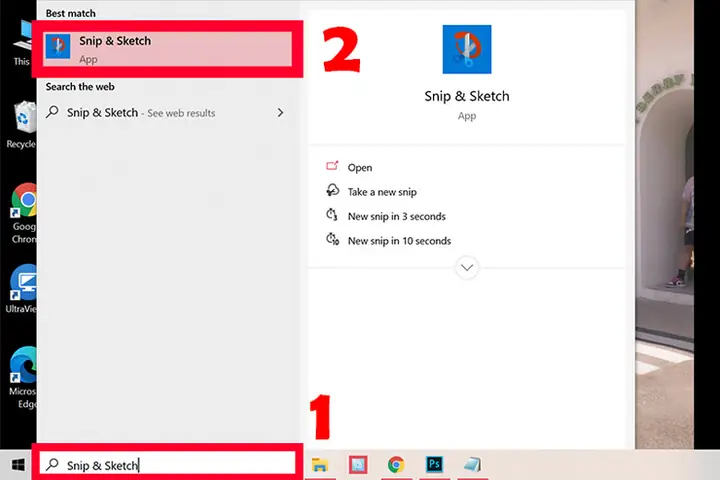
Task: Expand web results arrow for Snip & Sketch
Action: (280, 113)
